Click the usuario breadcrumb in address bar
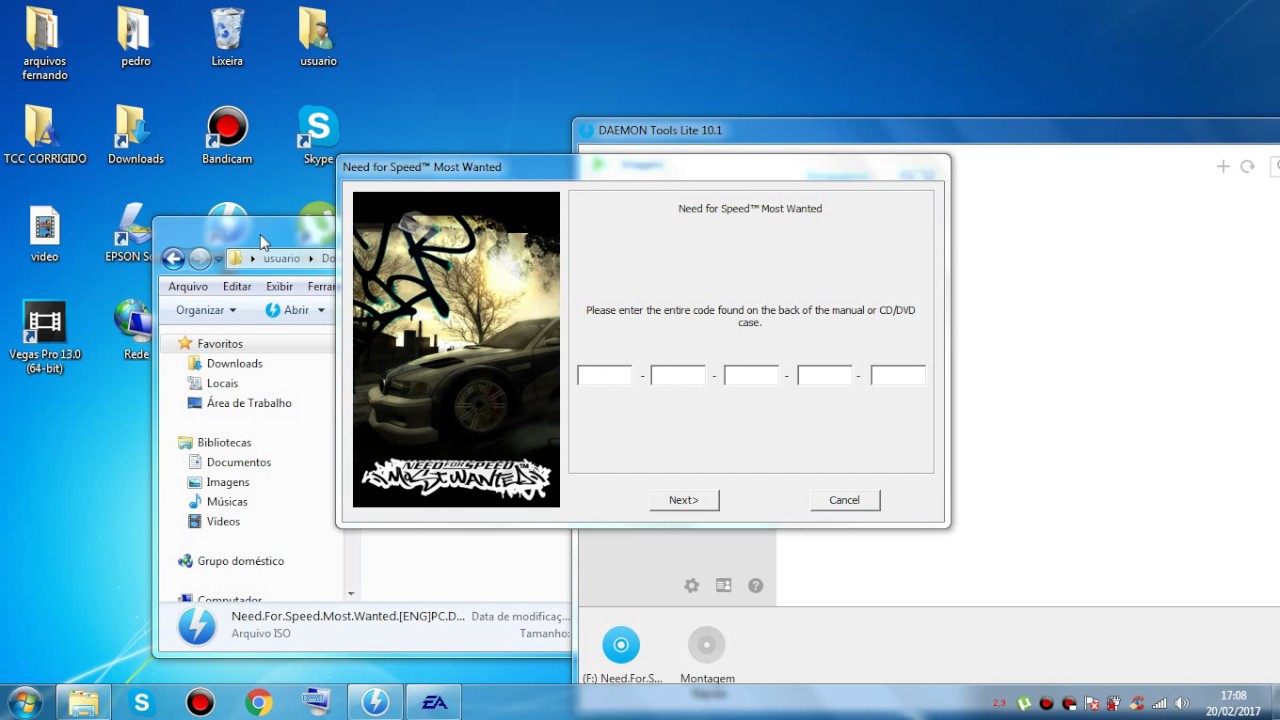The width and height of the screenshot is (1280, 720). 282,259
